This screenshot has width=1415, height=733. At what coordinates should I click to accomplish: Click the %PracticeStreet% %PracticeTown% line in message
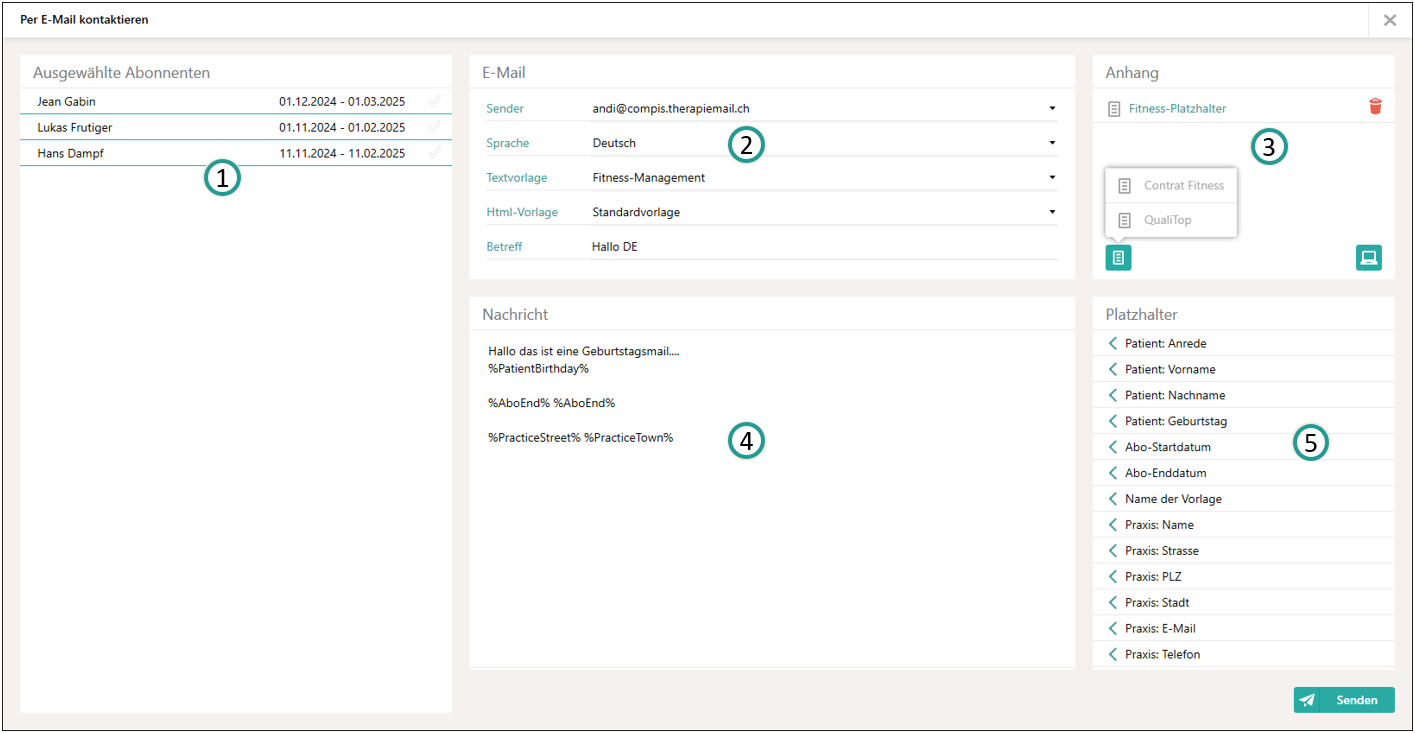[x=581, y=437]
